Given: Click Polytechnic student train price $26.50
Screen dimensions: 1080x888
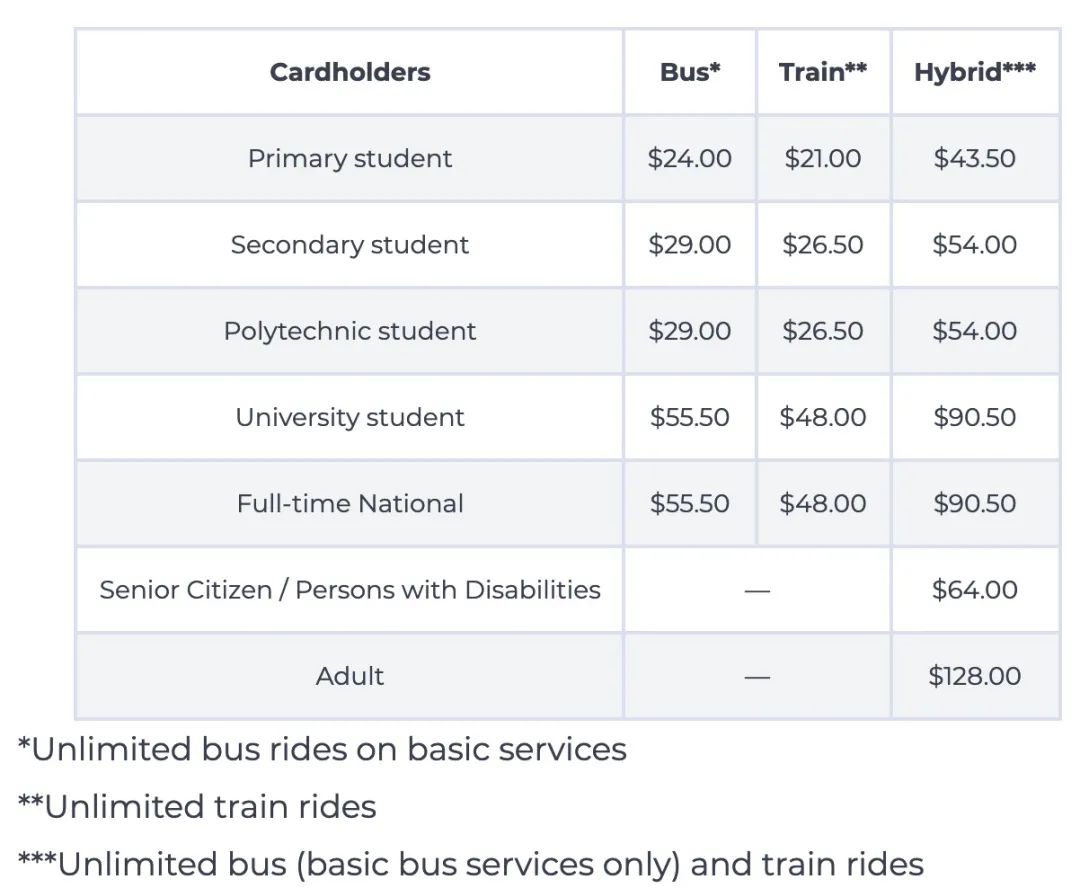Looking at the screenshot, I should point(823,331).
